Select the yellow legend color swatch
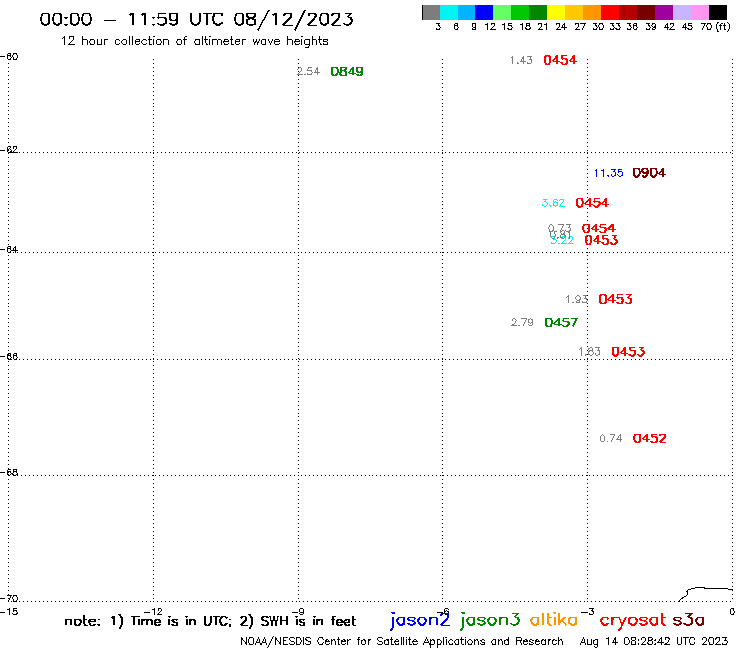 [x=556, y=12]
